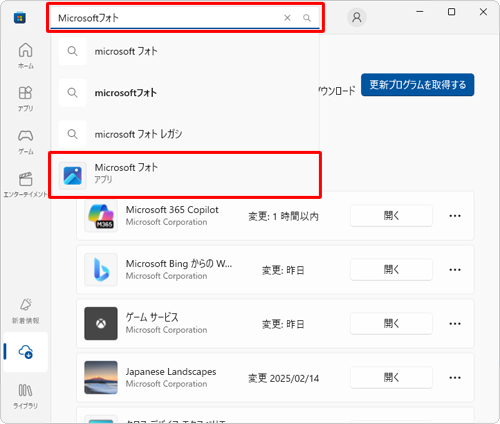The height and width of the screenshot is (424, 500).
Task: Click the Microsoft 365 Copilot app icon
Action: point(101,216)
